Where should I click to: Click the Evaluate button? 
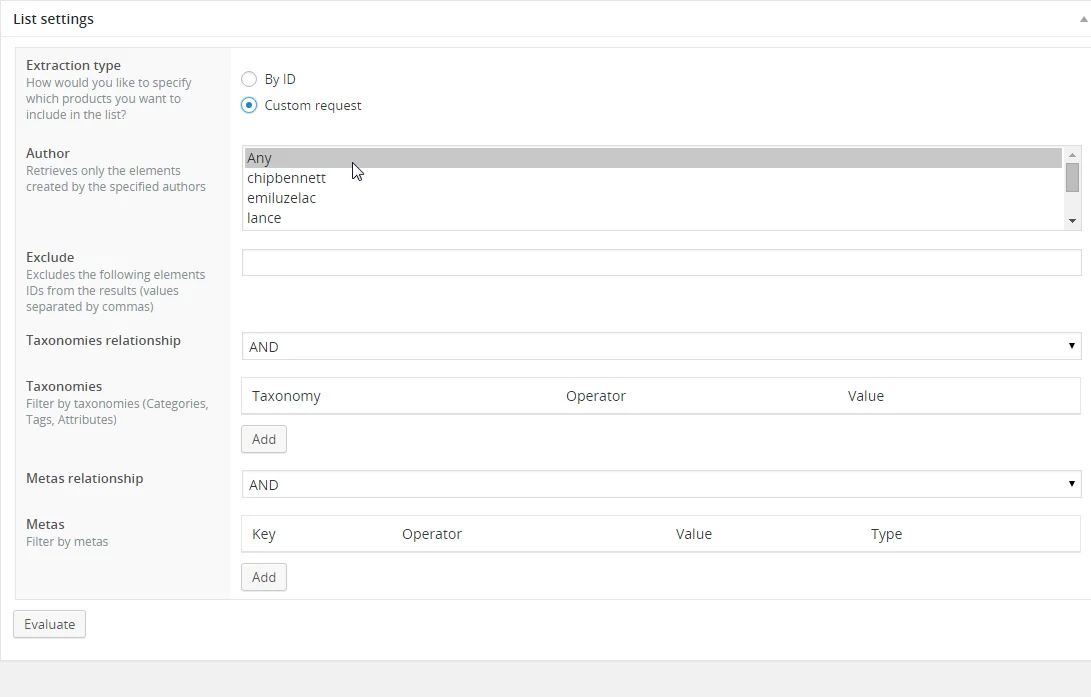pos(50,624)
